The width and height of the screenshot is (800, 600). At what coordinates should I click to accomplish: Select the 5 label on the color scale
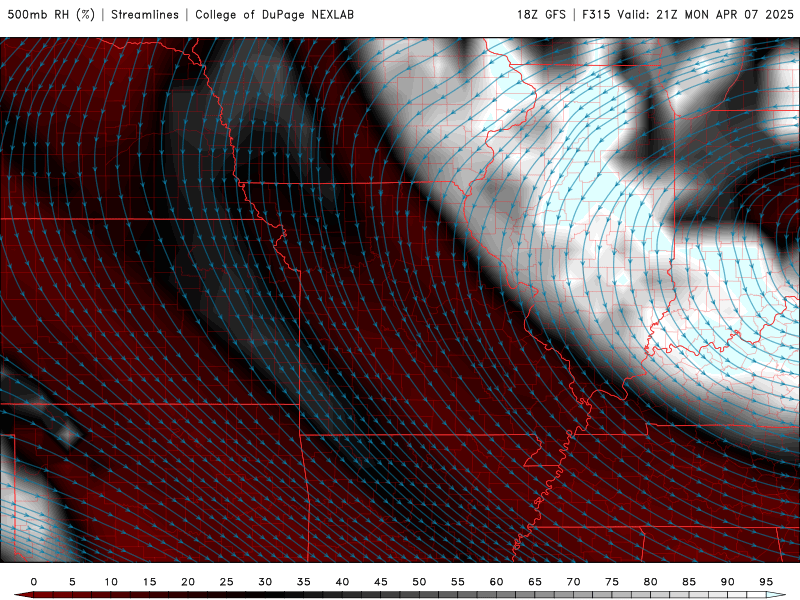72,582
